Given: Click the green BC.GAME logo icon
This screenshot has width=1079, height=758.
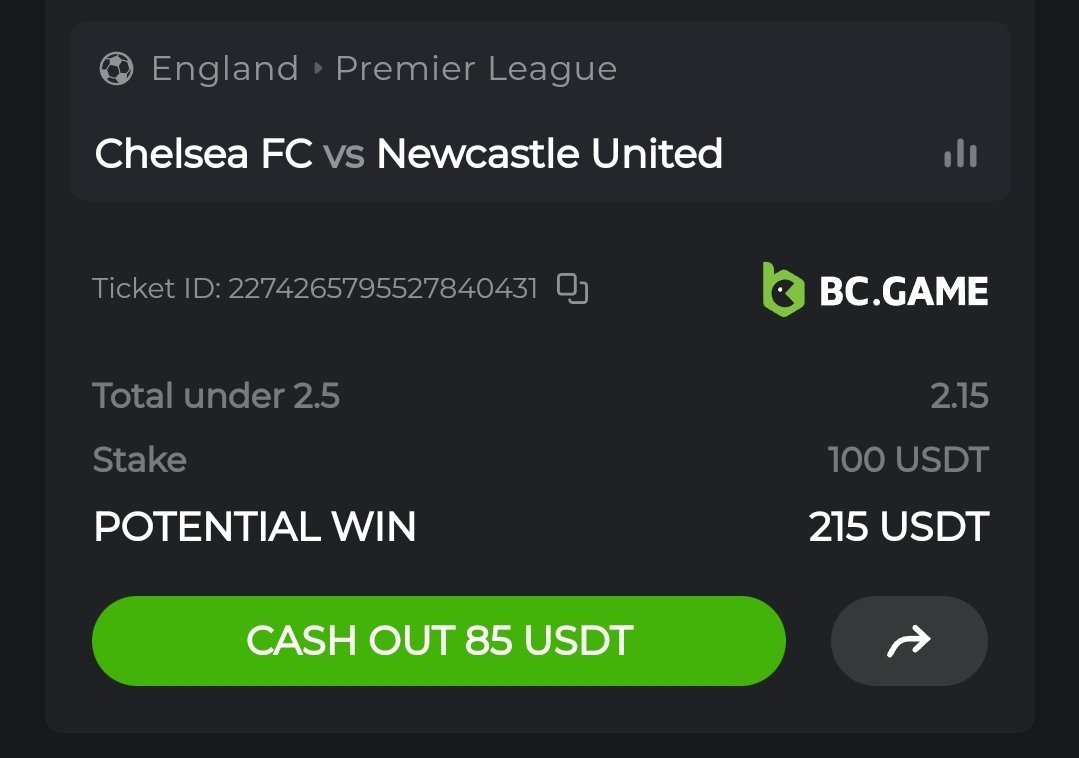Looking at the screenshot, I should (x=783, y=290).
